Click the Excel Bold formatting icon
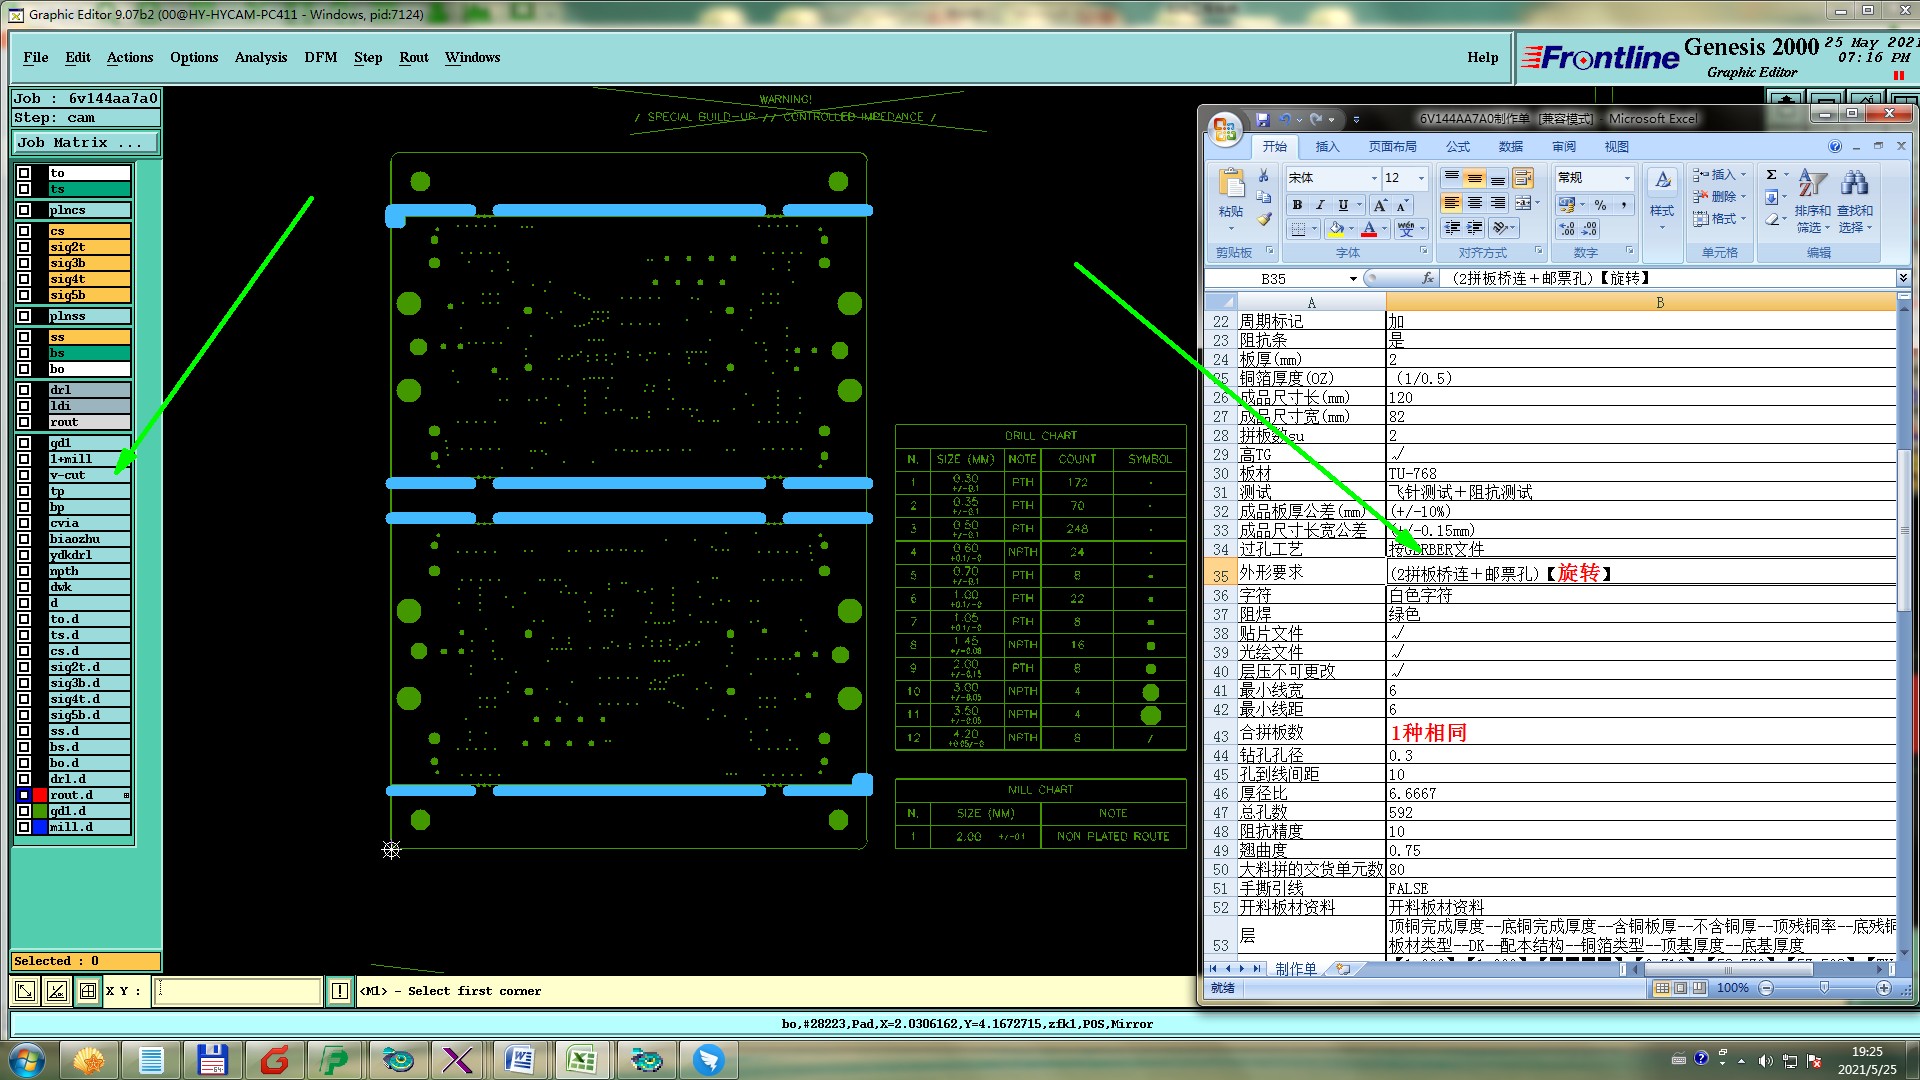 point(1297,205)
